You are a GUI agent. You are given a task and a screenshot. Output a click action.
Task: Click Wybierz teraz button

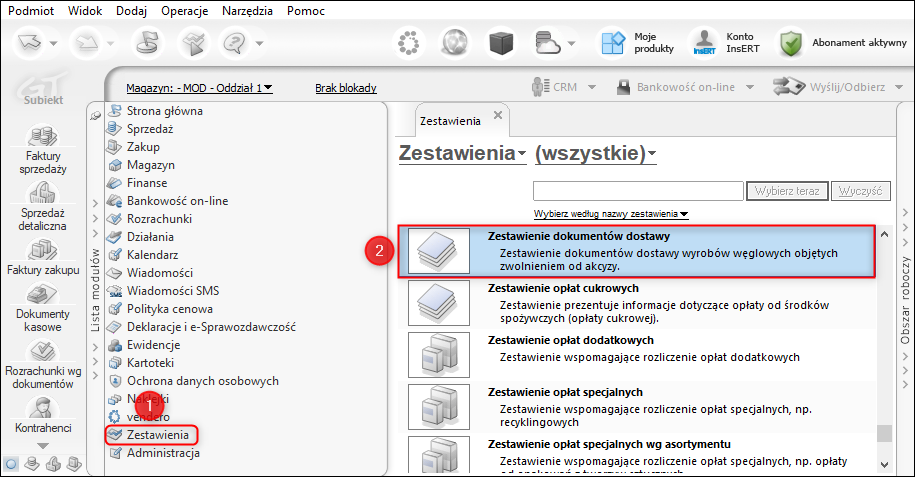tap(787, 191)
